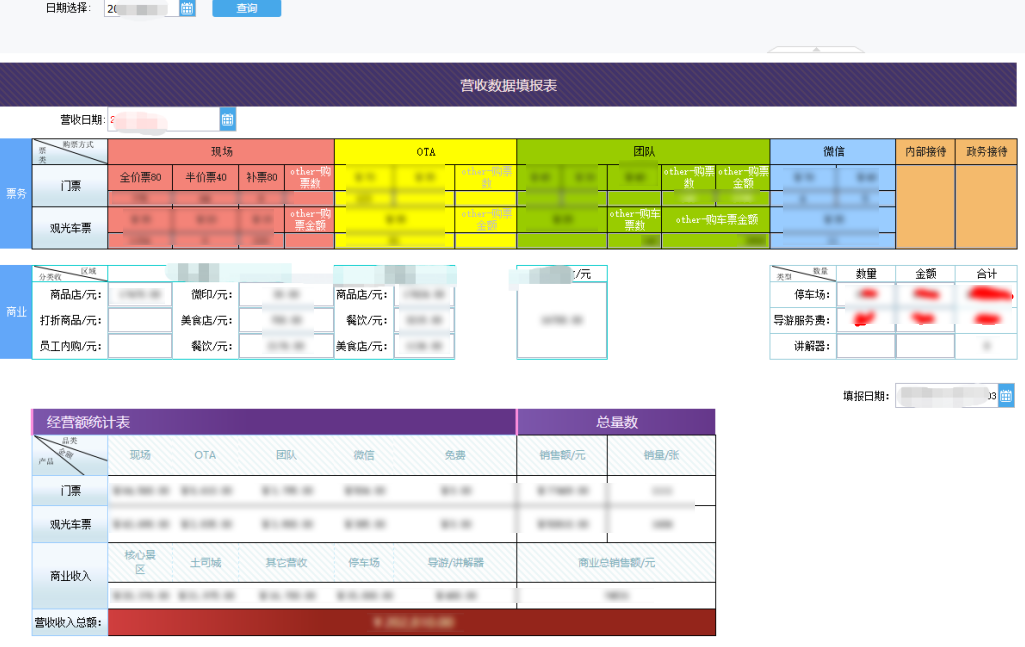This screenshot has height=647, width=1025.
Task: Click the 门票 row label in 票务
Action: coord(70,186)
